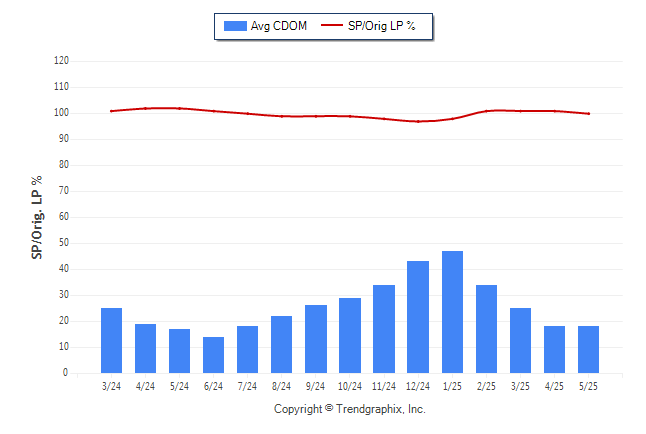
Task: Click the 50 y-axis value
Action: [x=64, y=243]
